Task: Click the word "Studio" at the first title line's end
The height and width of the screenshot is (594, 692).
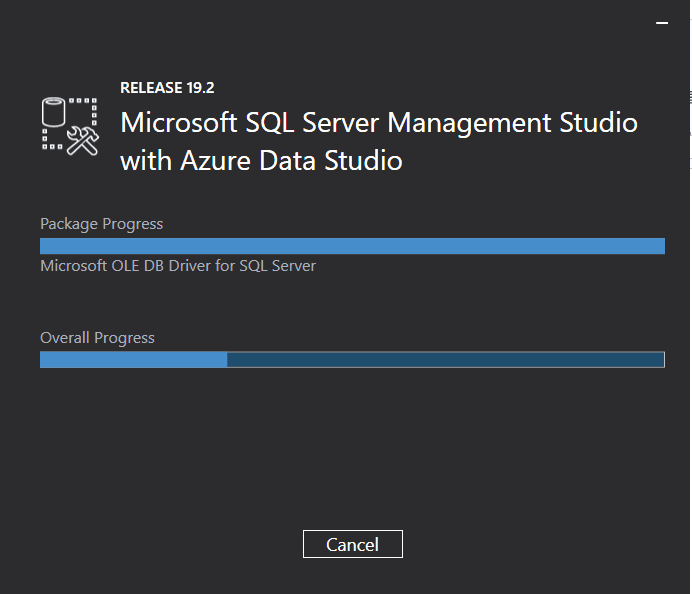Action: click(598, 123)
